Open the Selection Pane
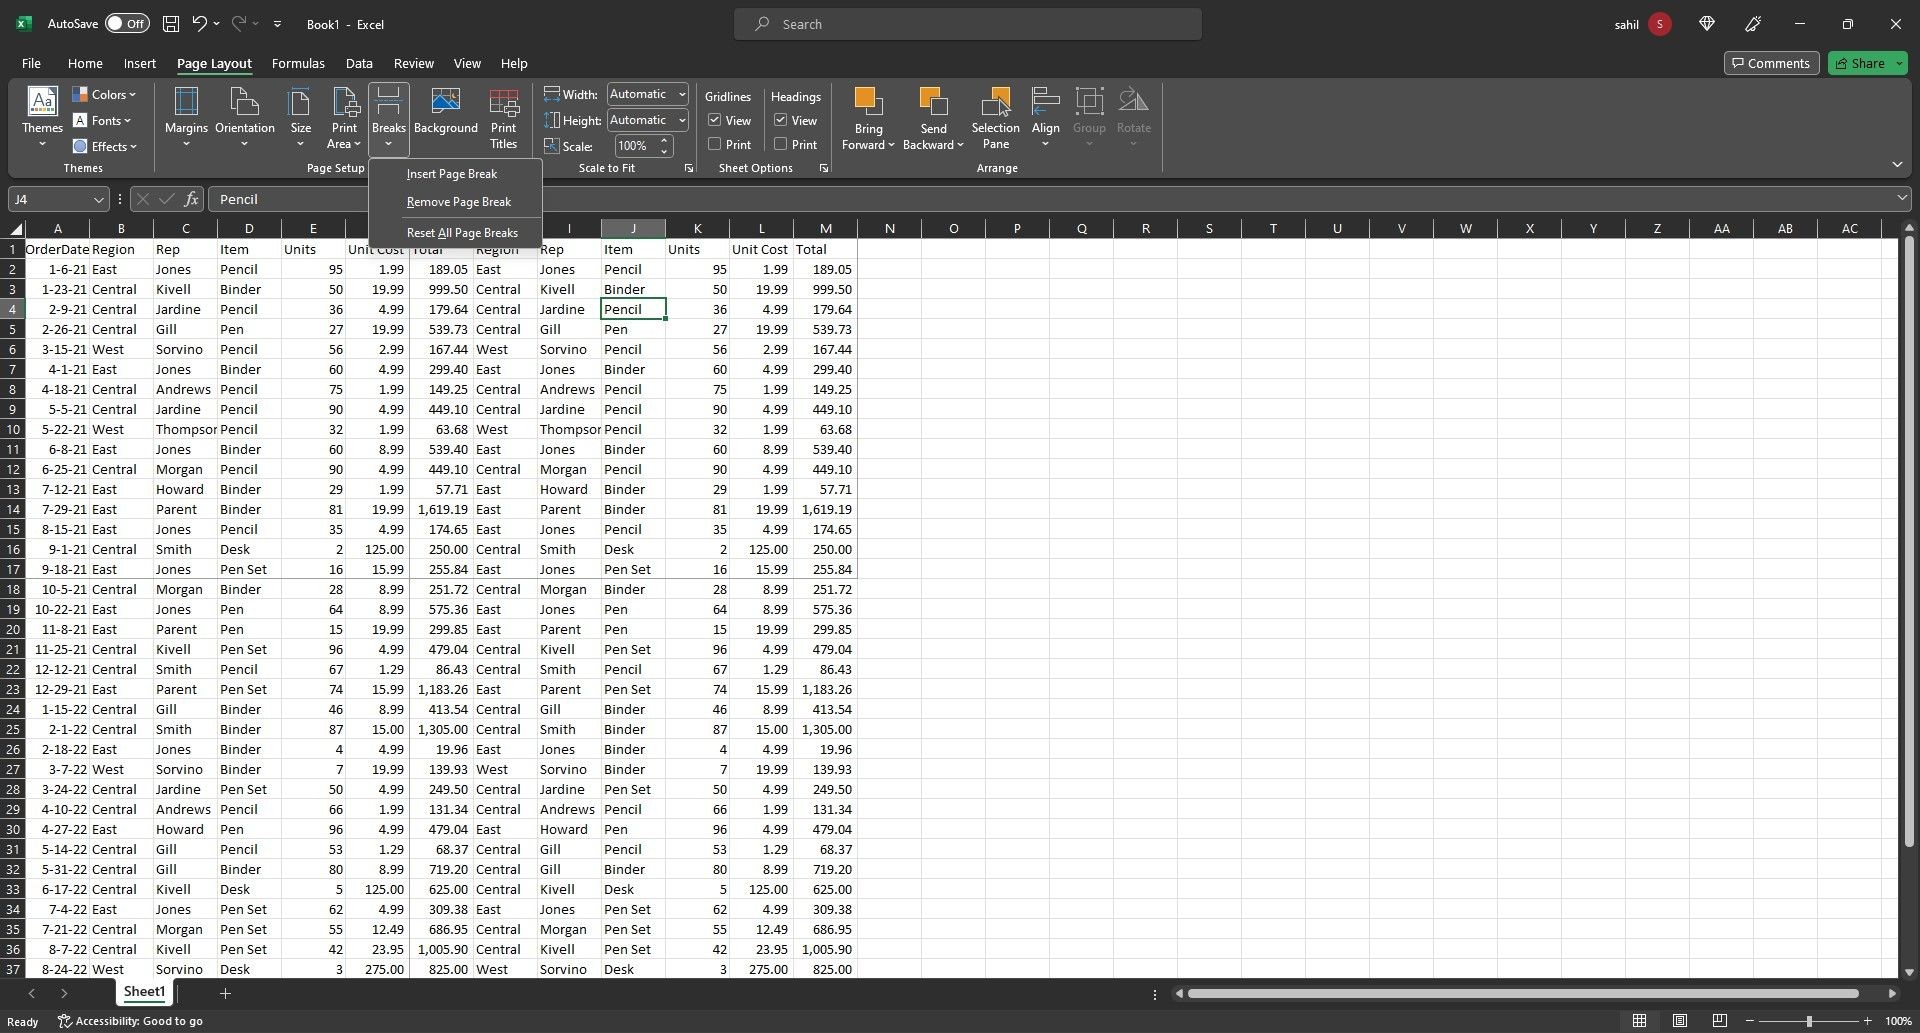 [995, 119]
